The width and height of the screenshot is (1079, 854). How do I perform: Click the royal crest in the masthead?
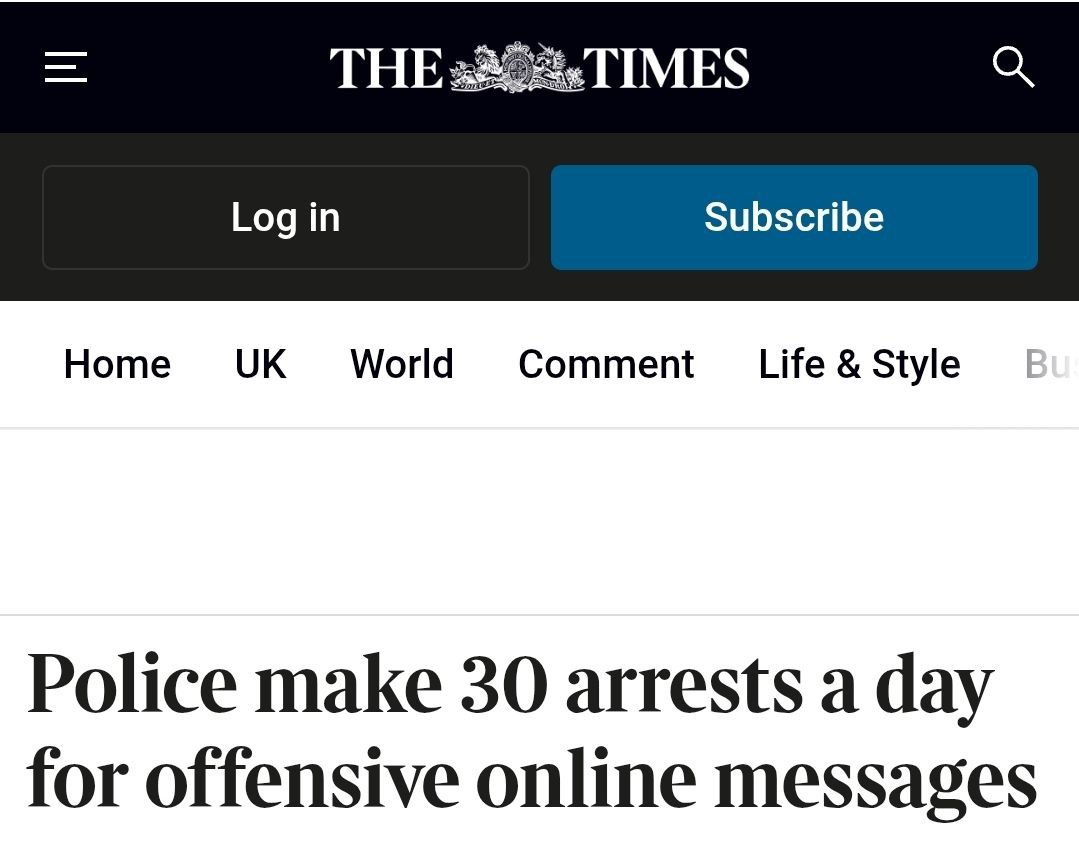point(517,67)
